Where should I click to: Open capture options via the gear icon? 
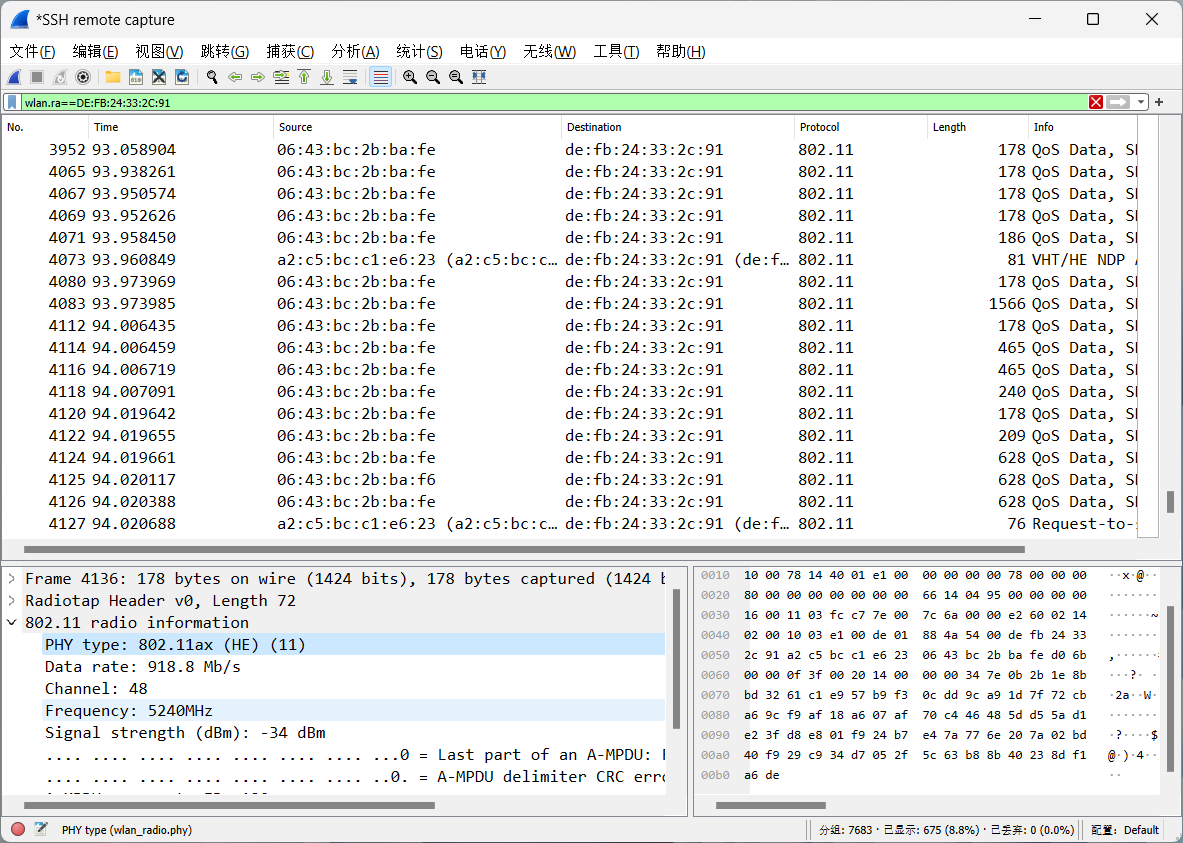(83, 77)
